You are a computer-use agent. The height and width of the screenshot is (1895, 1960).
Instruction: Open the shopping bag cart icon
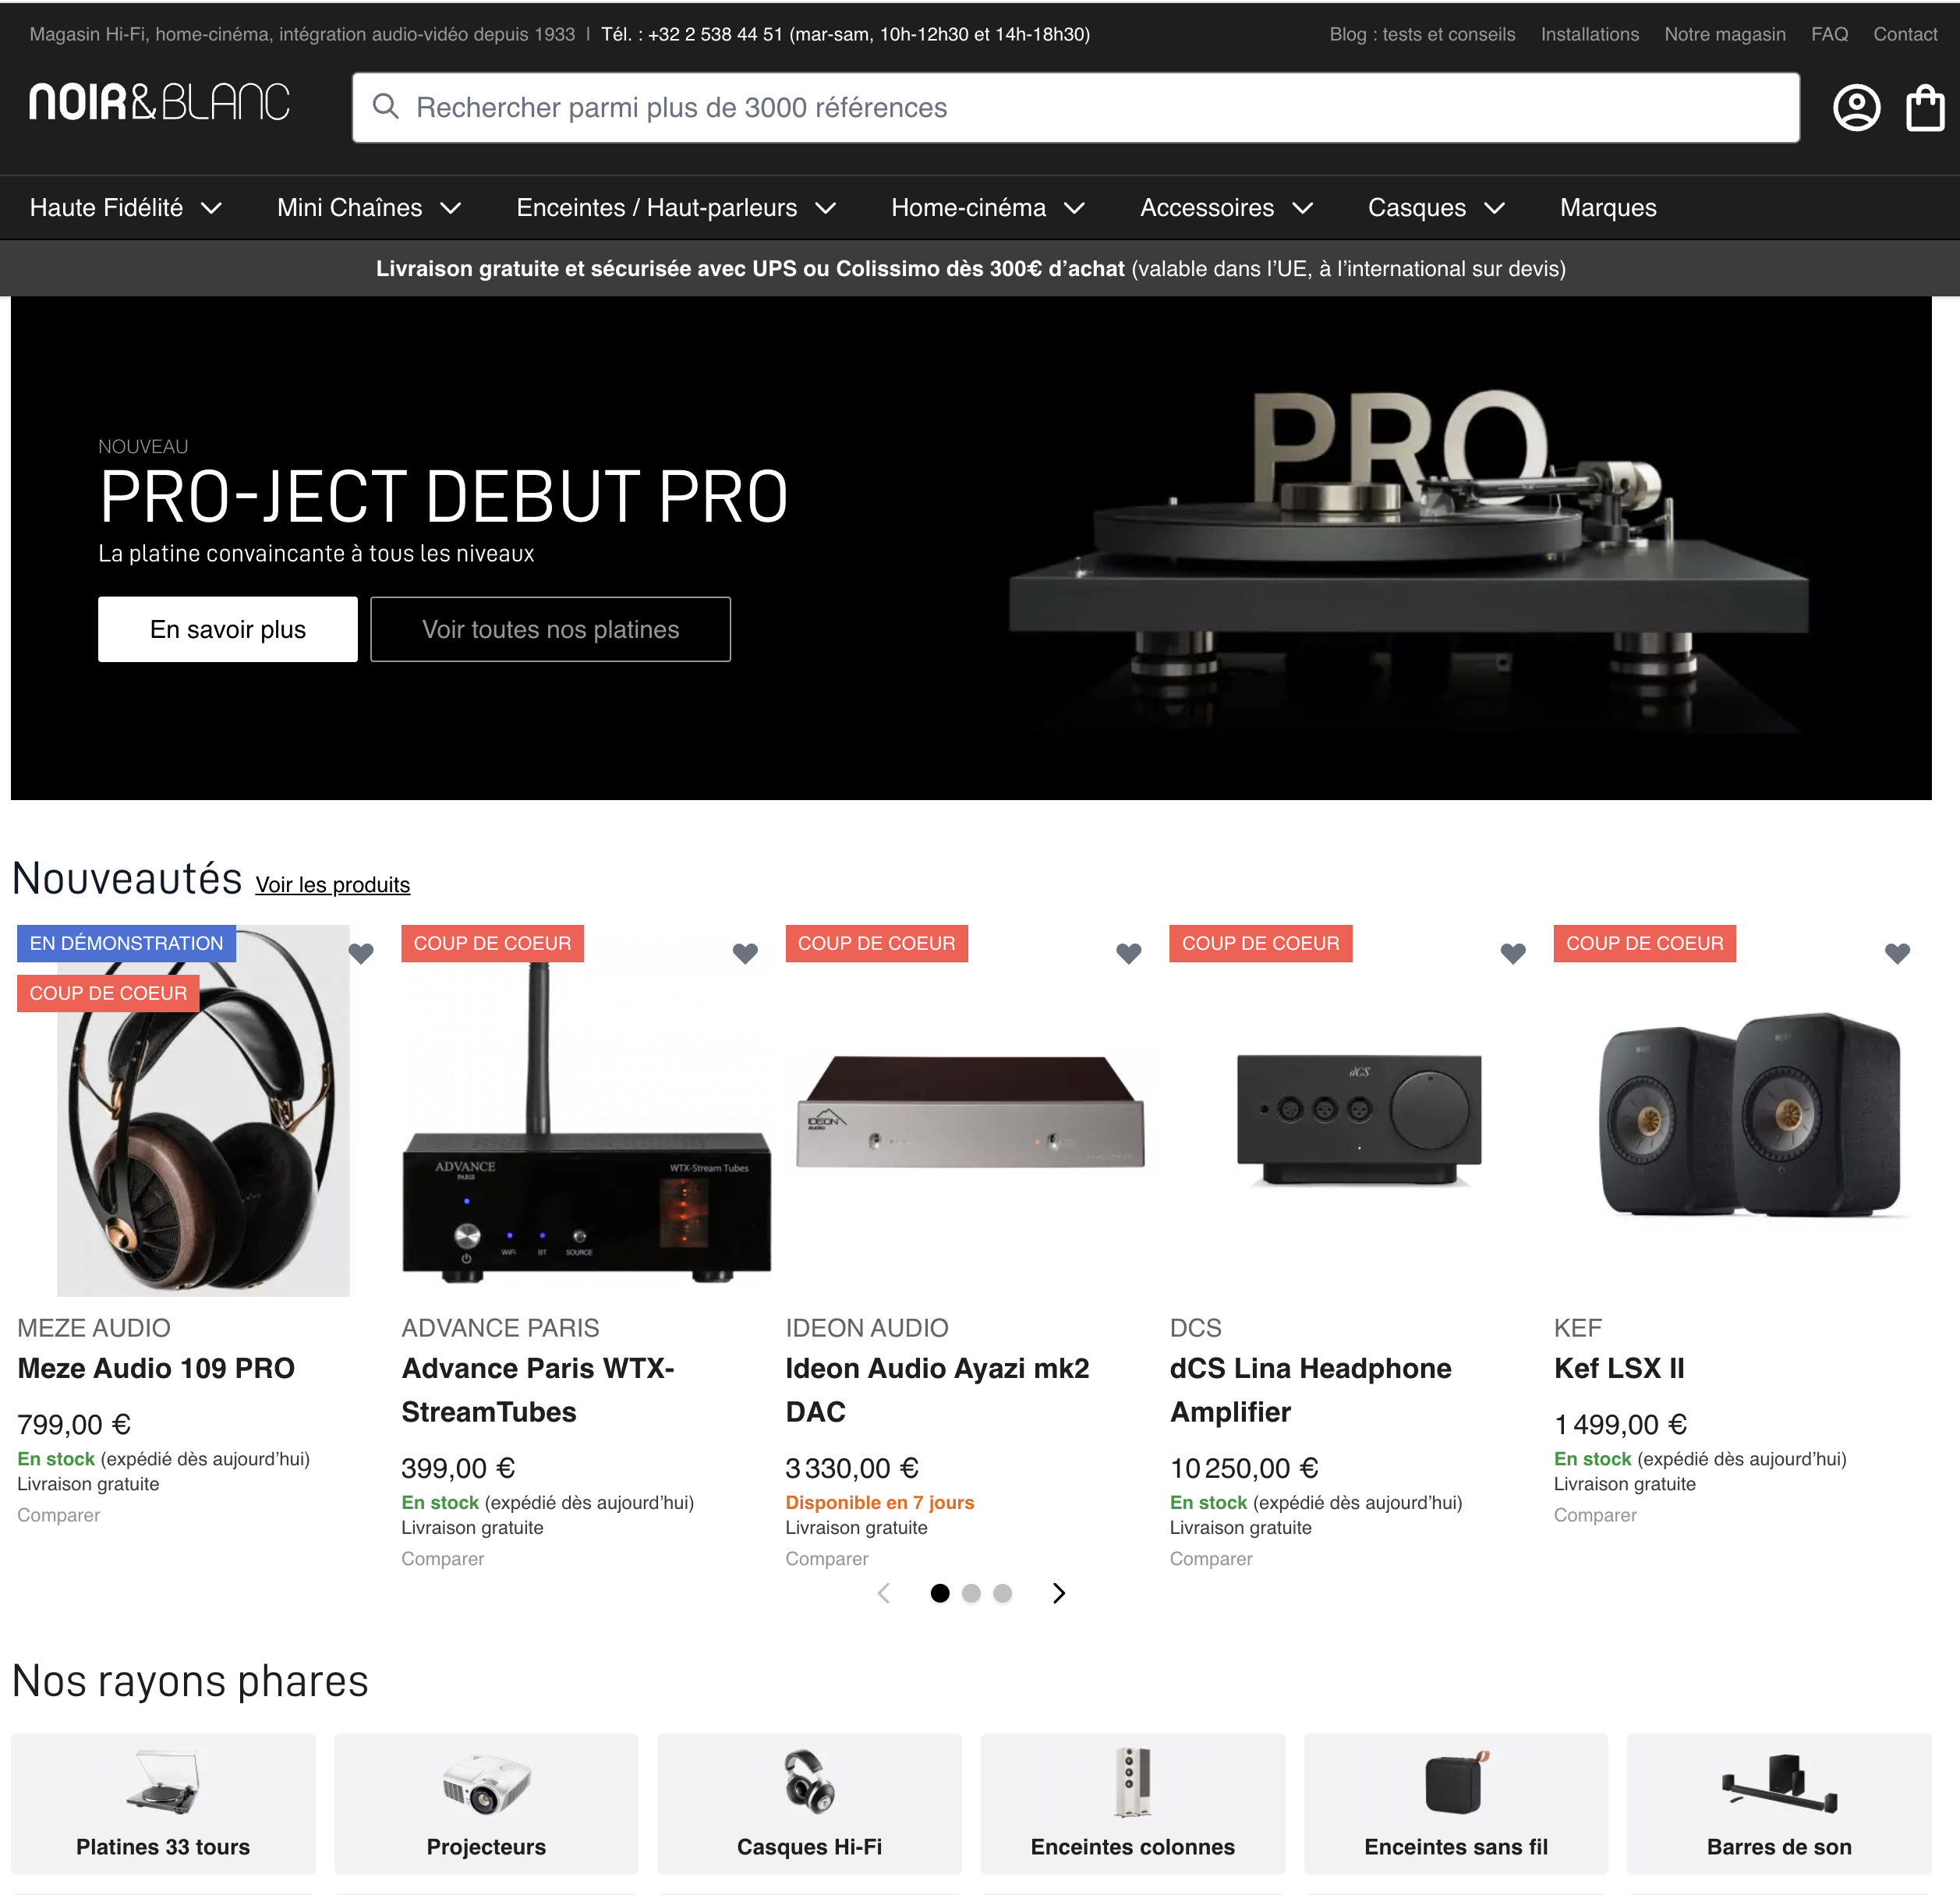[x=1925, y=107]
